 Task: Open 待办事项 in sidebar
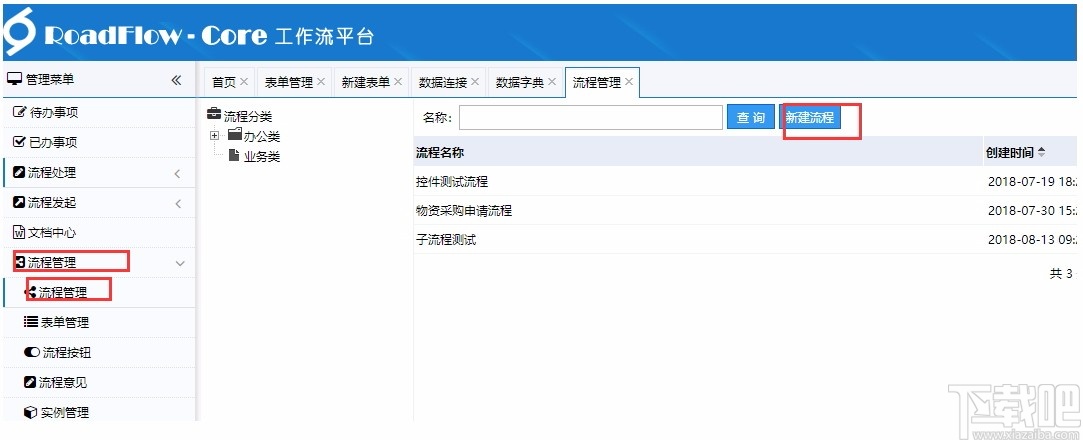[x=99, y=113]
